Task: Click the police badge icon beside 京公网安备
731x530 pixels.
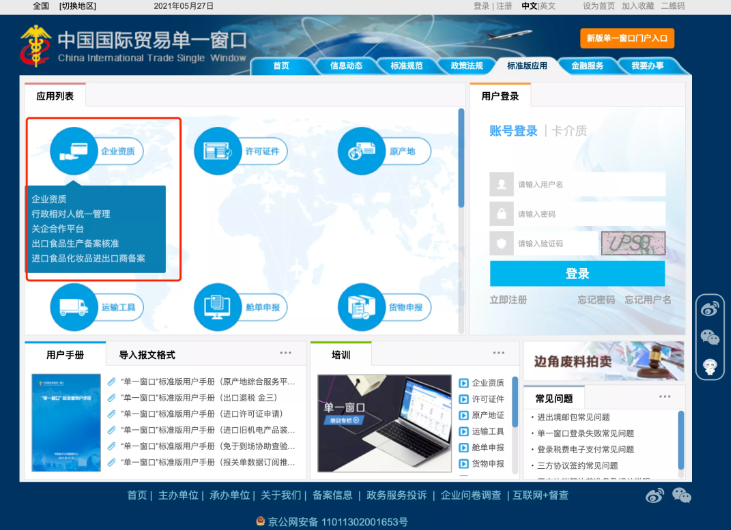Action: pyautogui.click(x=261, y=521)
